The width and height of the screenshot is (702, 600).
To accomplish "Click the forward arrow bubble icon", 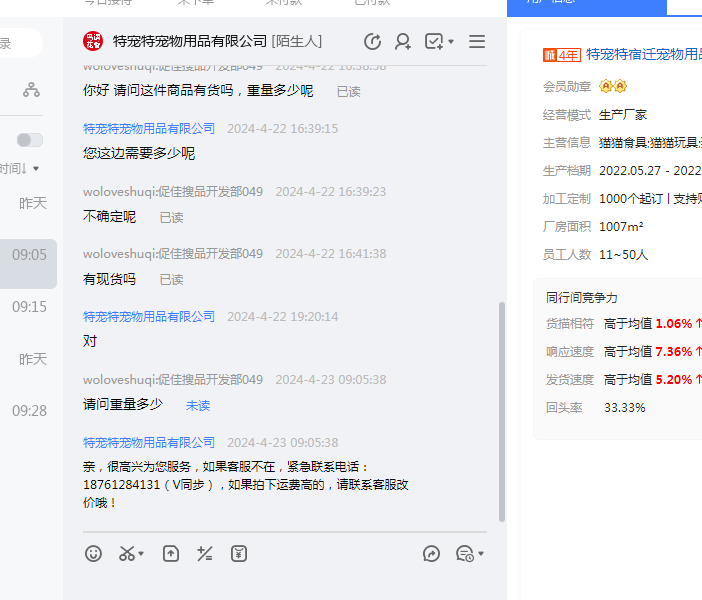I will (x=432, y=553).
